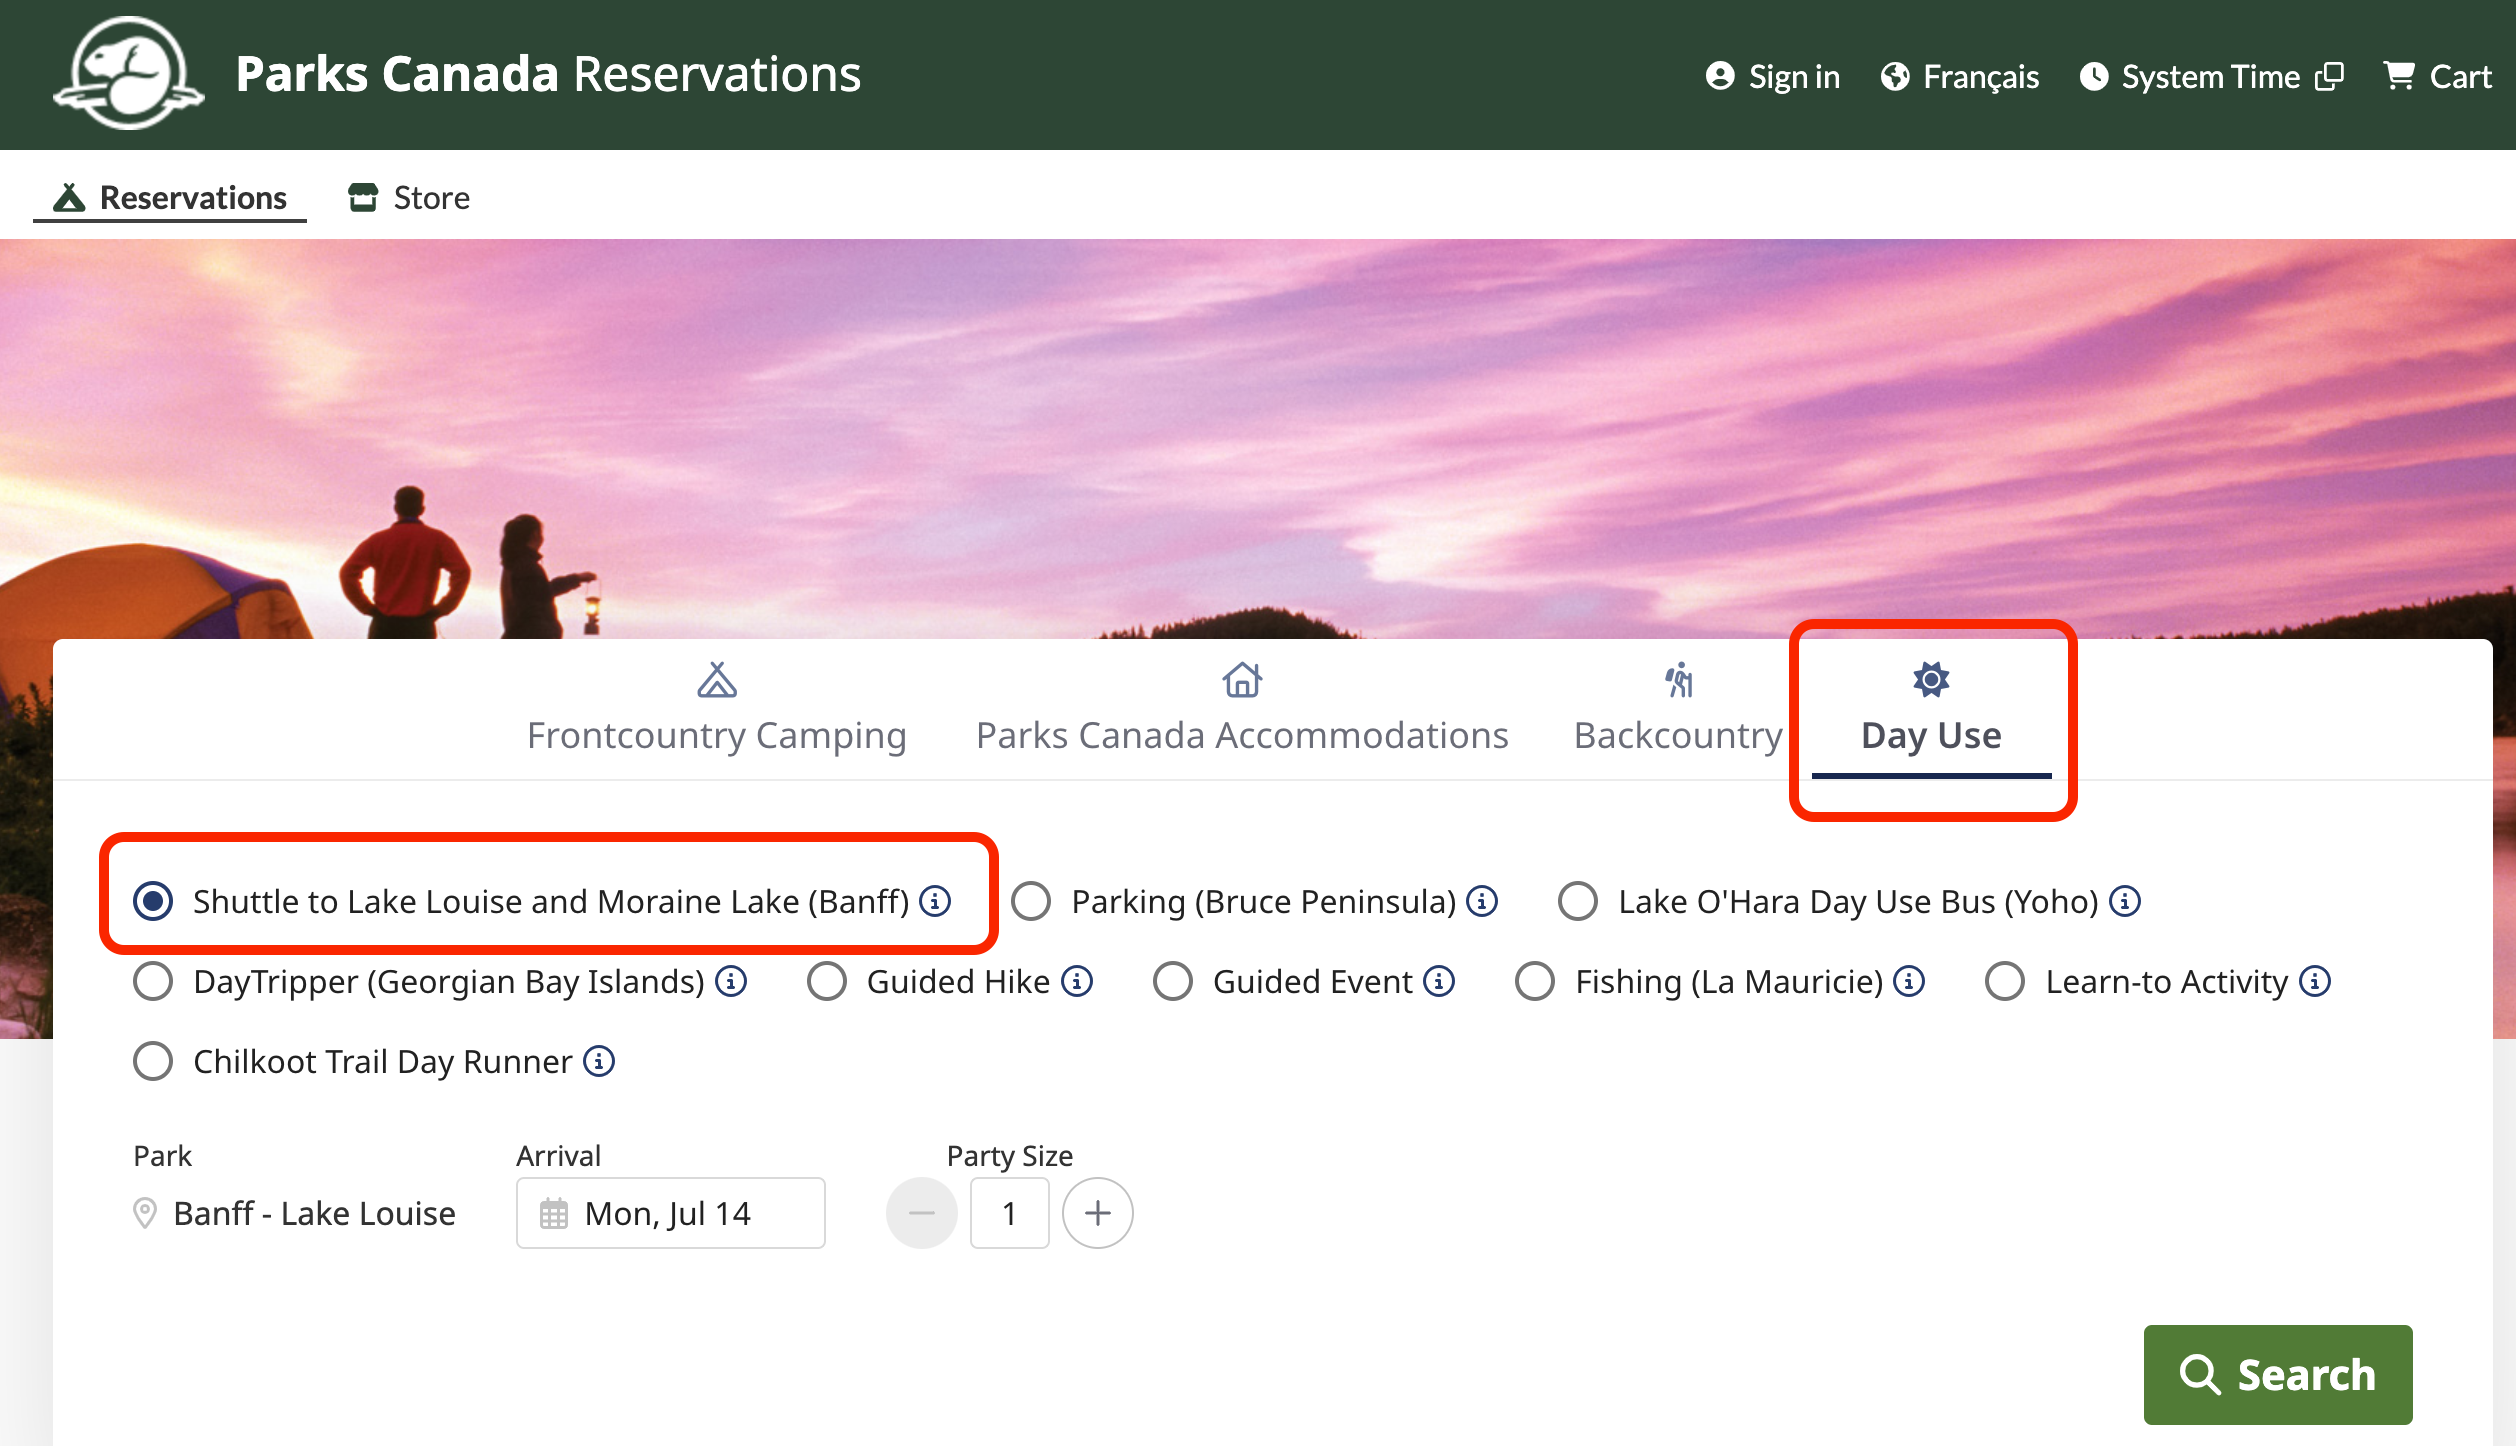Open the Store navigation tab
2516x1446 pixels.
[408, 197]
